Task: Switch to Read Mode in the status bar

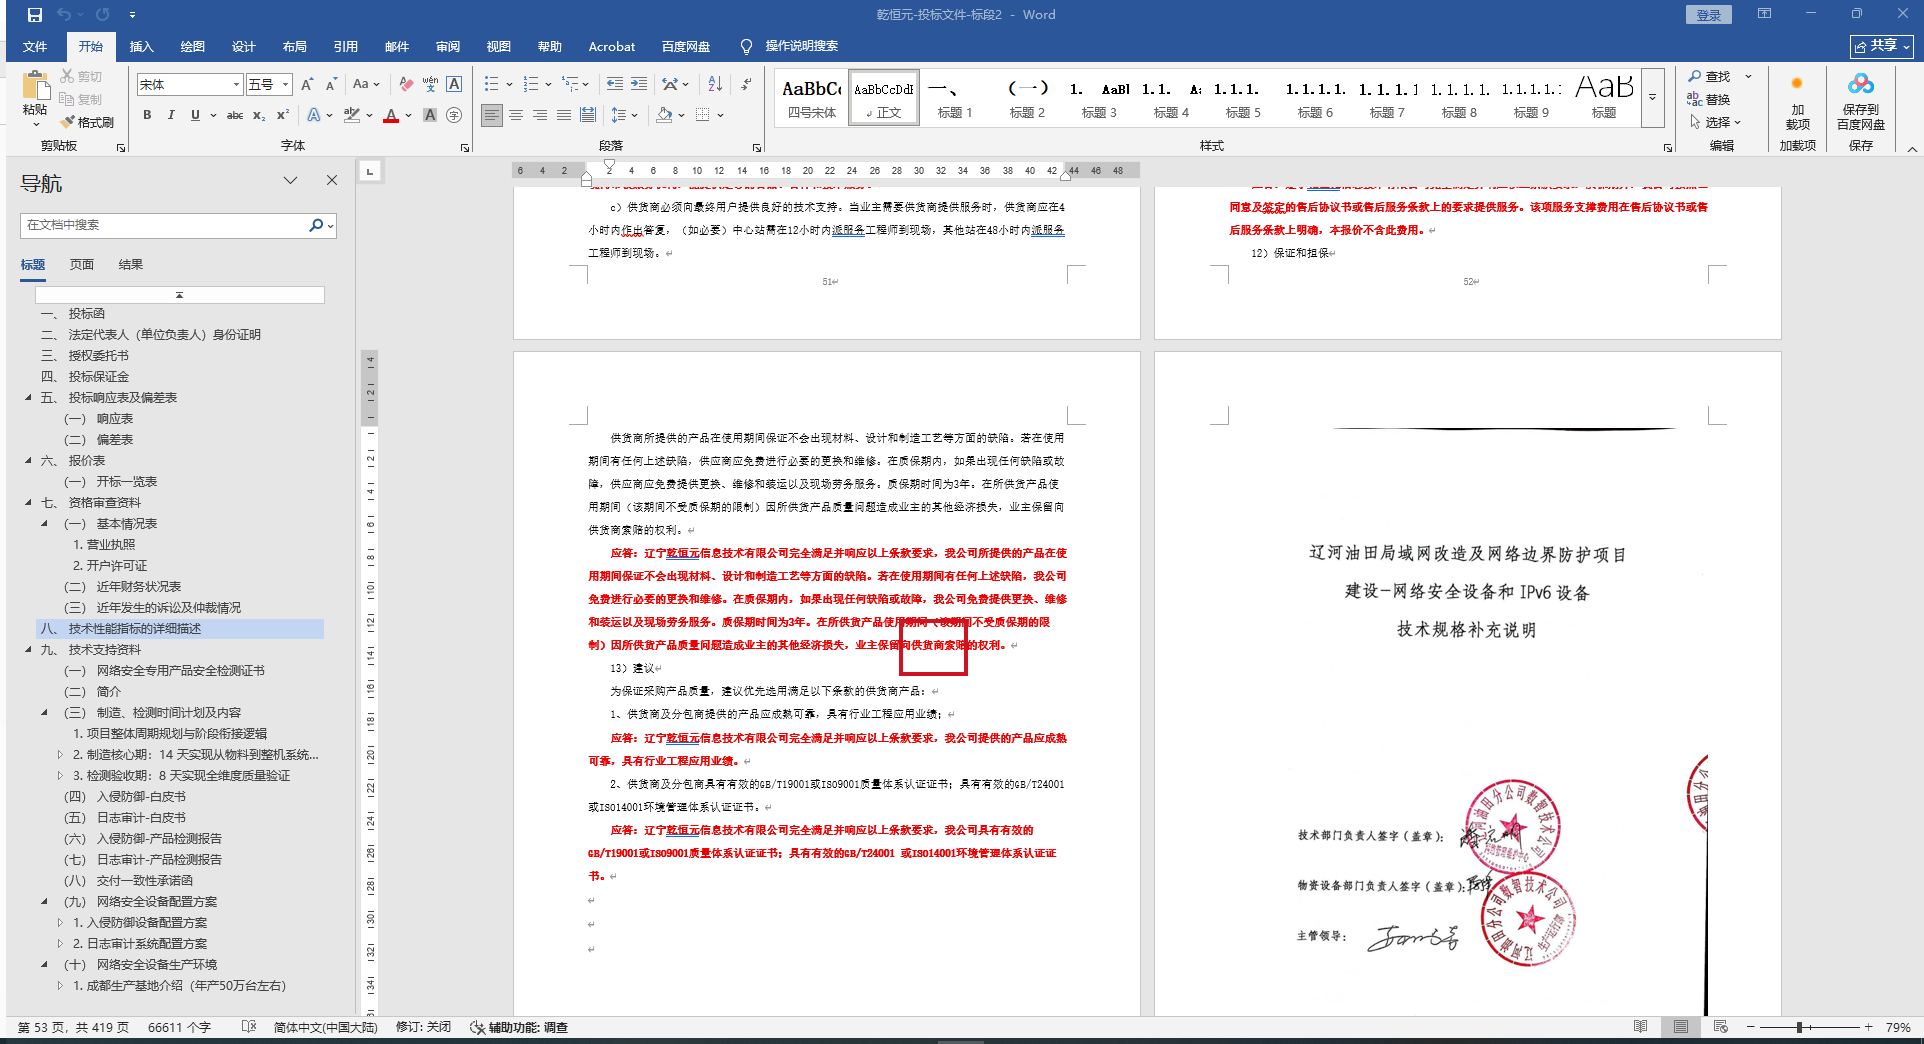Action: click(1641, 1027)
